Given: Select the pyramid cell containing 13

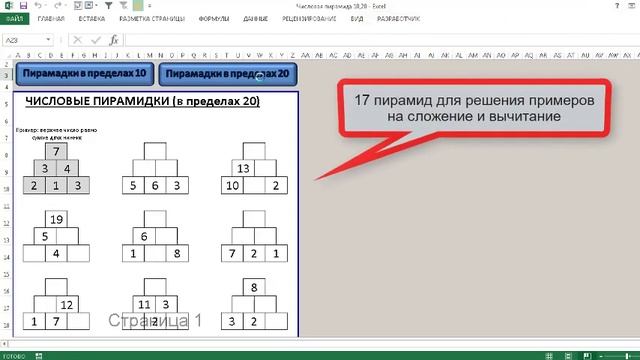Looking at the screenshot, I should click(243, 168).
